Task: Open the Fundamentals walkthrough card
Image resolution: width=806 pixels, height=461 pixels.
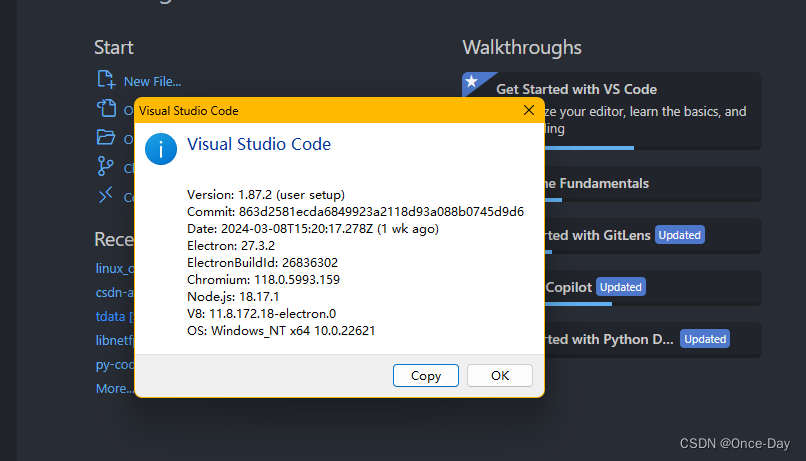Action: coord(653,183)
